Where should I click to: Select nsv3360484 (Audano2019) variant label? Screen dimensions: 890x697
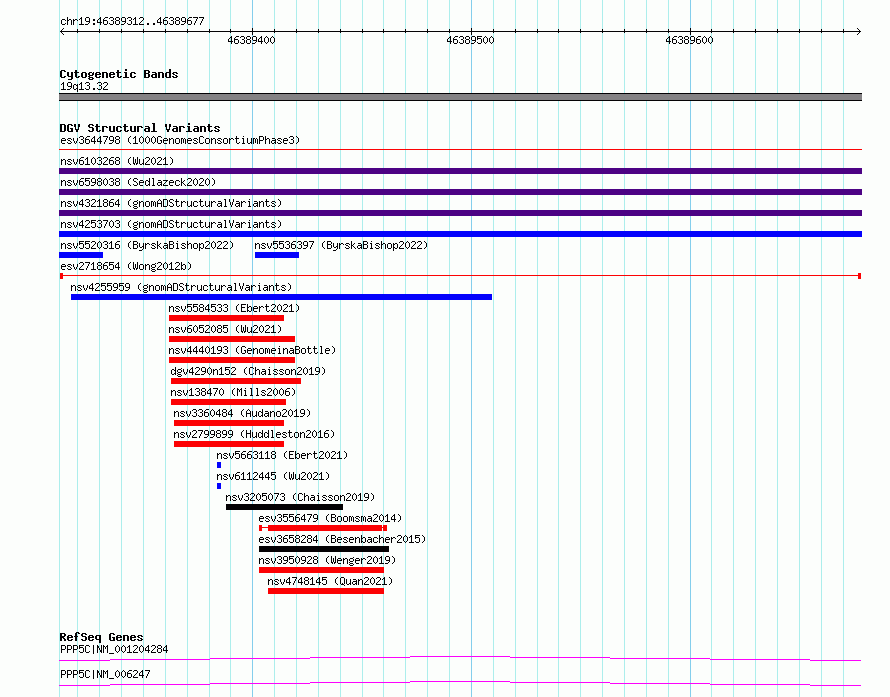pos(242,413)
